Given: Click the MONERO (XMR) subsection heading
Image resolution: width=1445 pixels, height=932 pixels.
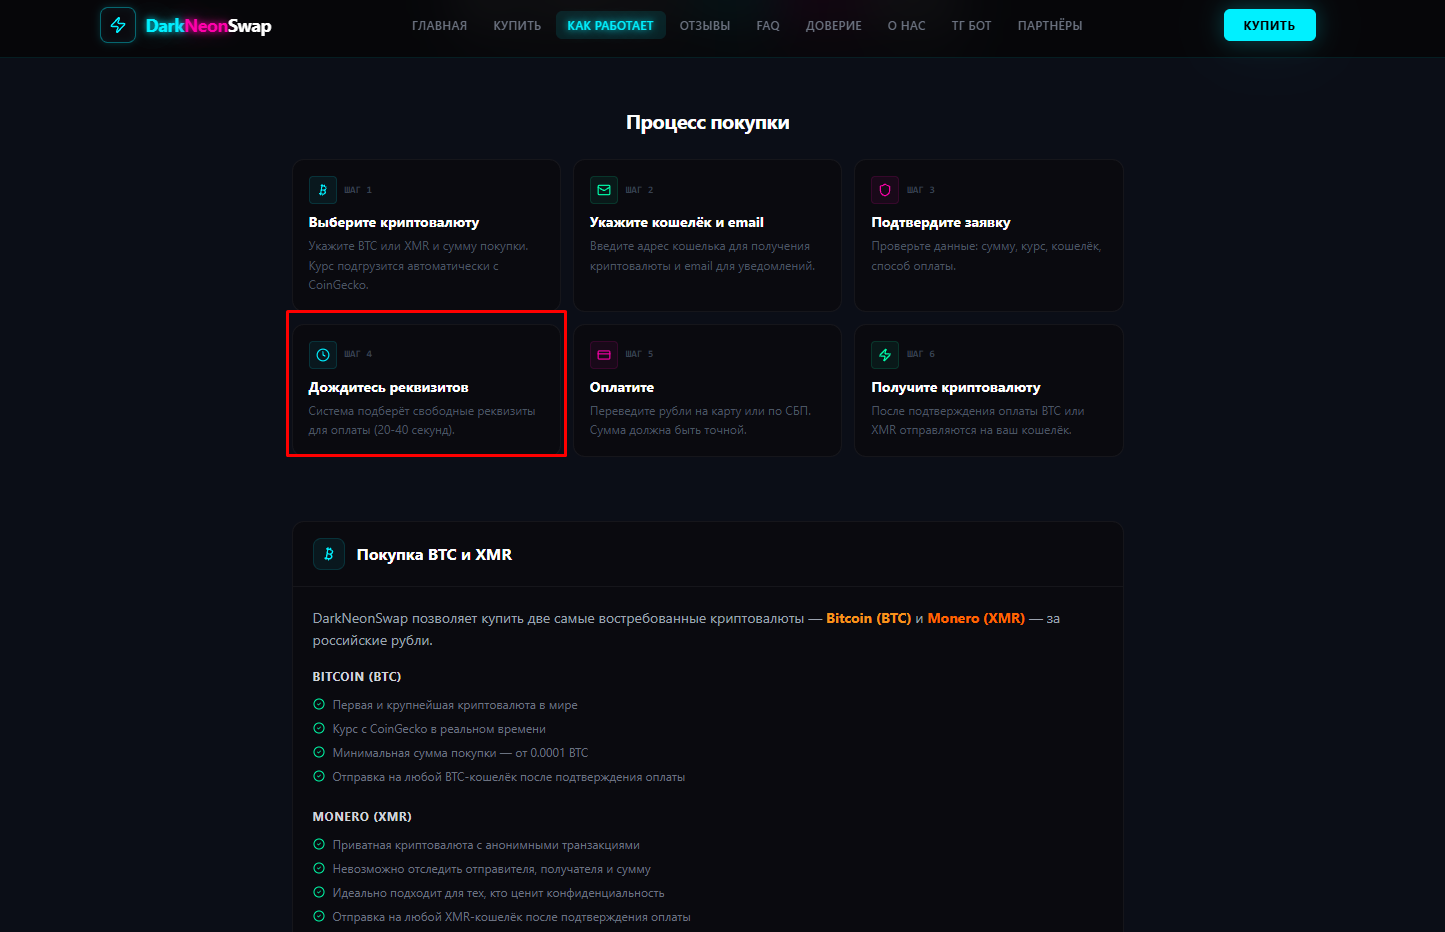Looking at the screenshot, I should tap(362, 817).
